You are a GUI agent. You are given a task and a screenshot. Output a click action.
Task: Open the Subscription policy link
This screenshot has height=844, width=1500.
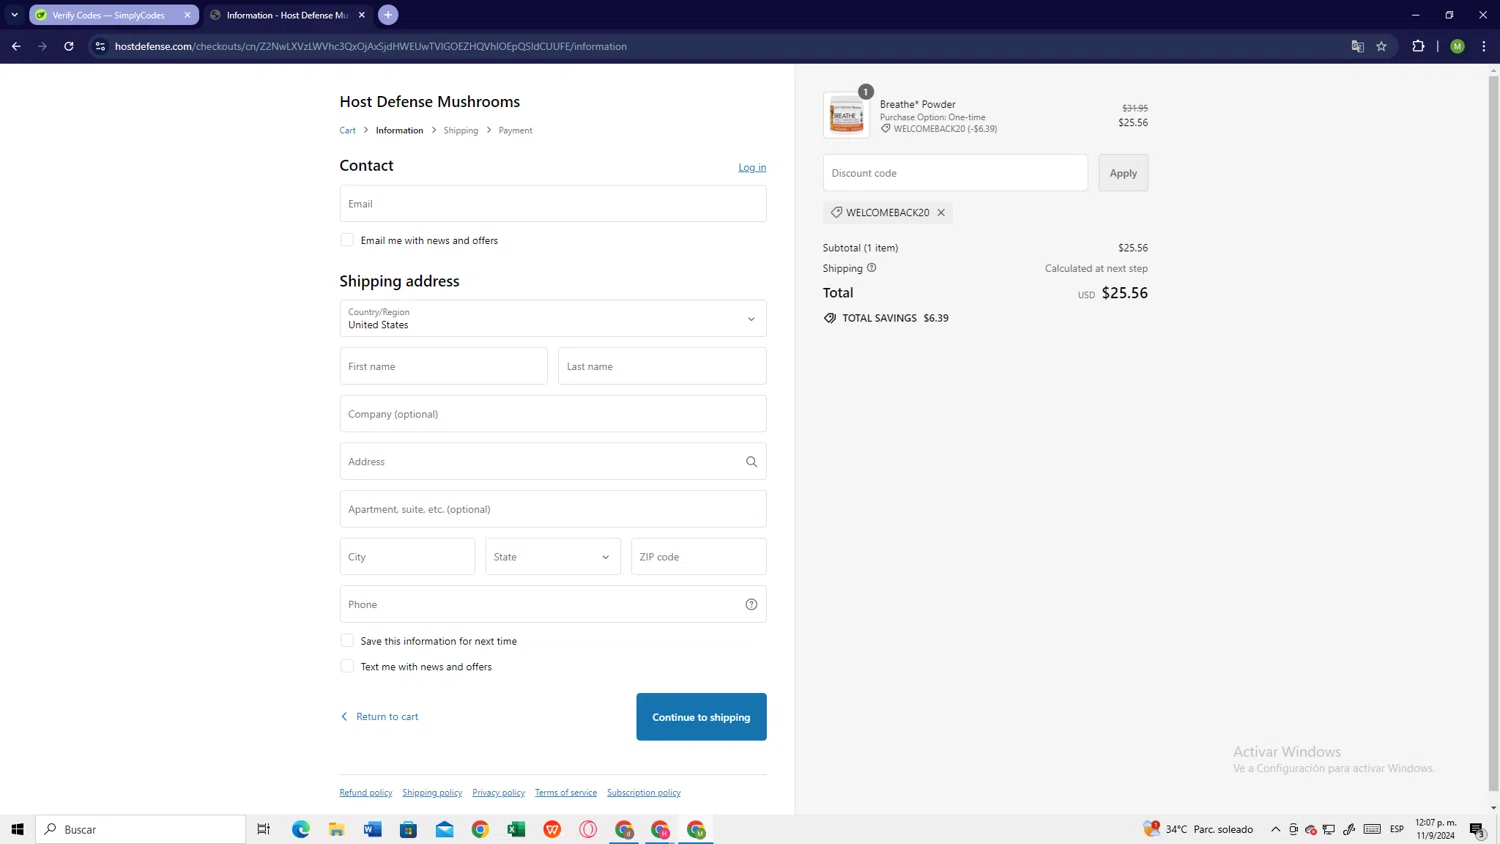tap(644, 793)
